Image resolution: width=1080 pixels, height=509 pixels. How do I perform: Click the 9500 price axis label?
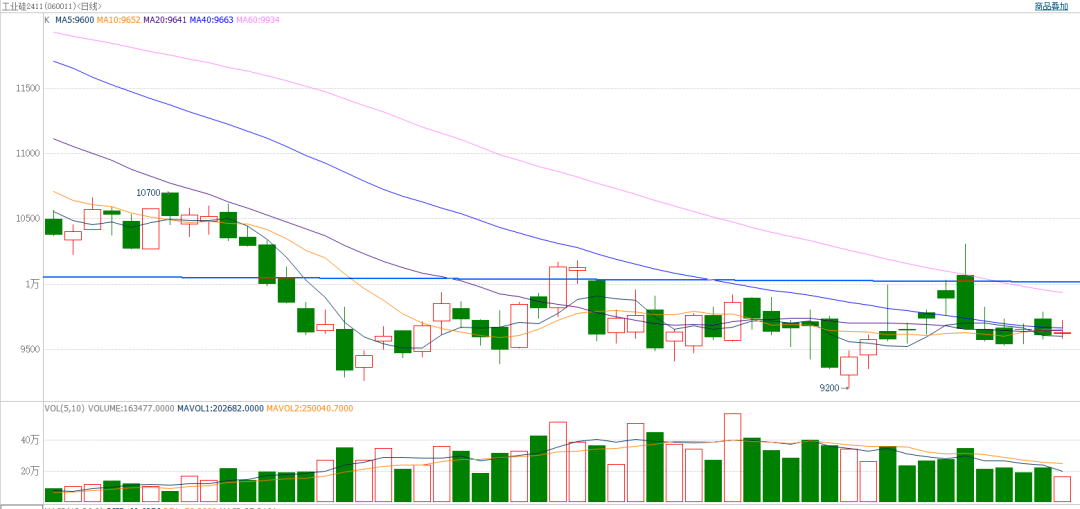(32, 349)
